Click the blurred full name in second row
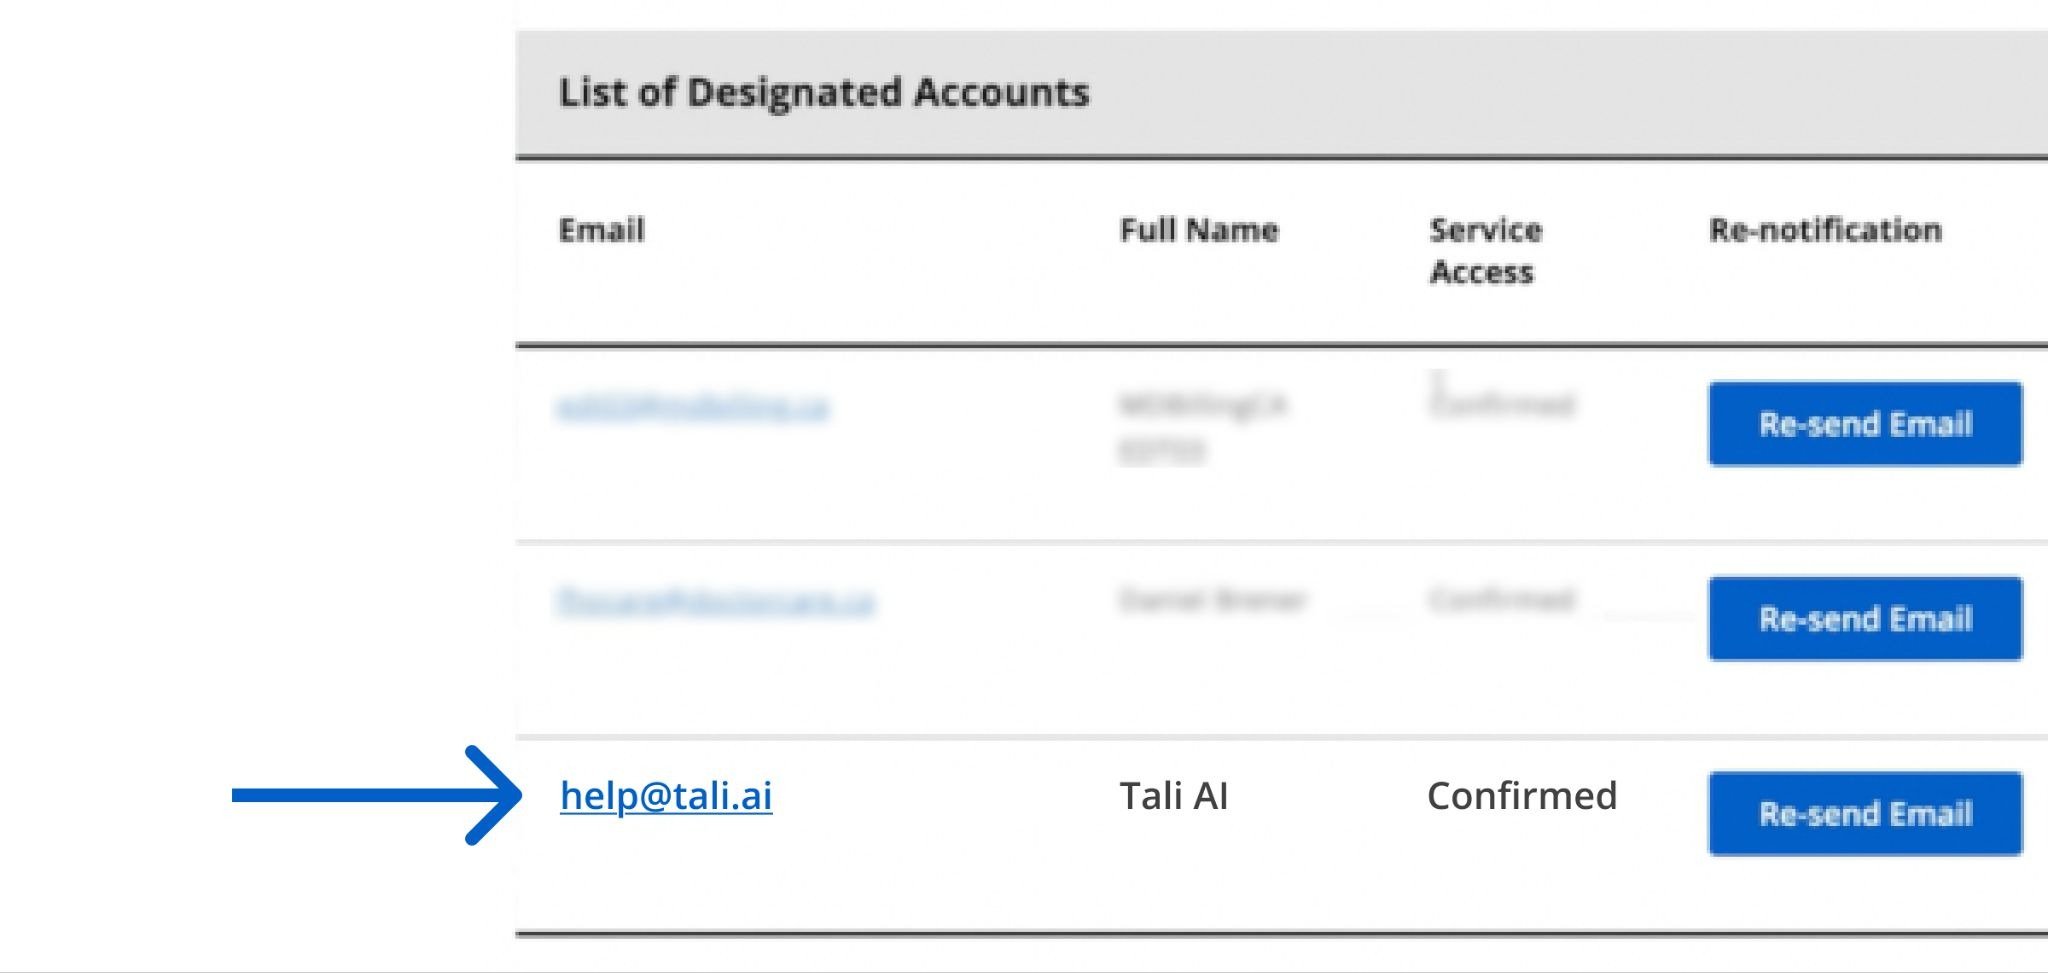 (x=1212, y=600)
